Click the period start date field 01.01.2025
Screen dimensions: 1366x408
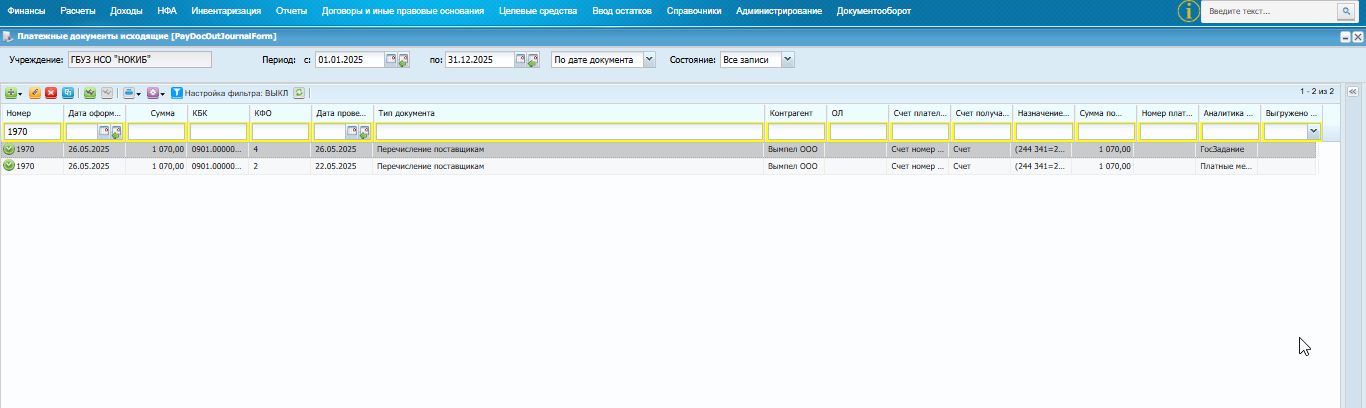point(350,60)
